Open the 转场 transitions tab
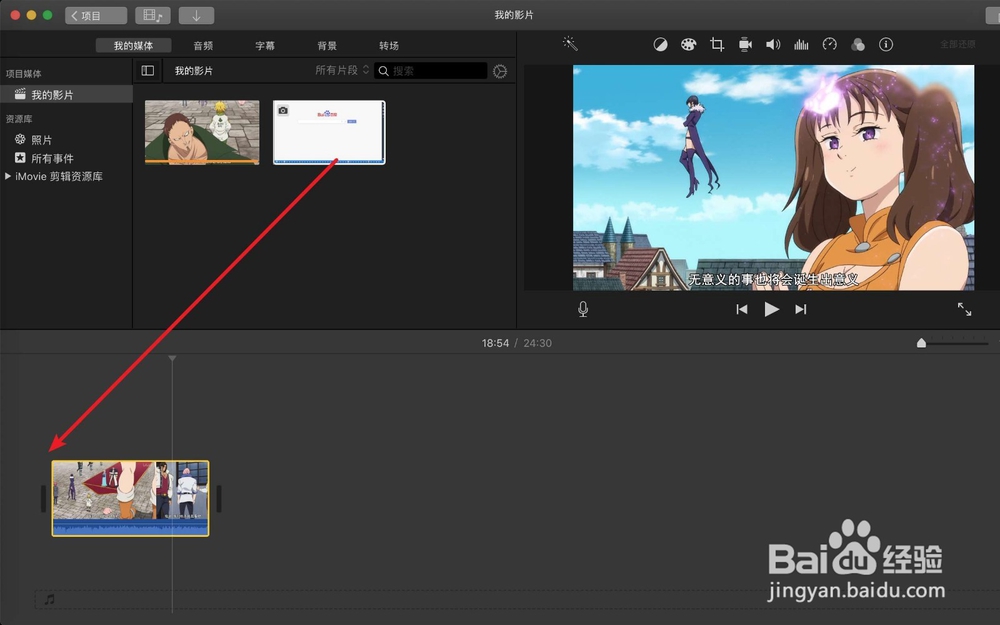Viewport: 1000px width, 625px height. 389,45
